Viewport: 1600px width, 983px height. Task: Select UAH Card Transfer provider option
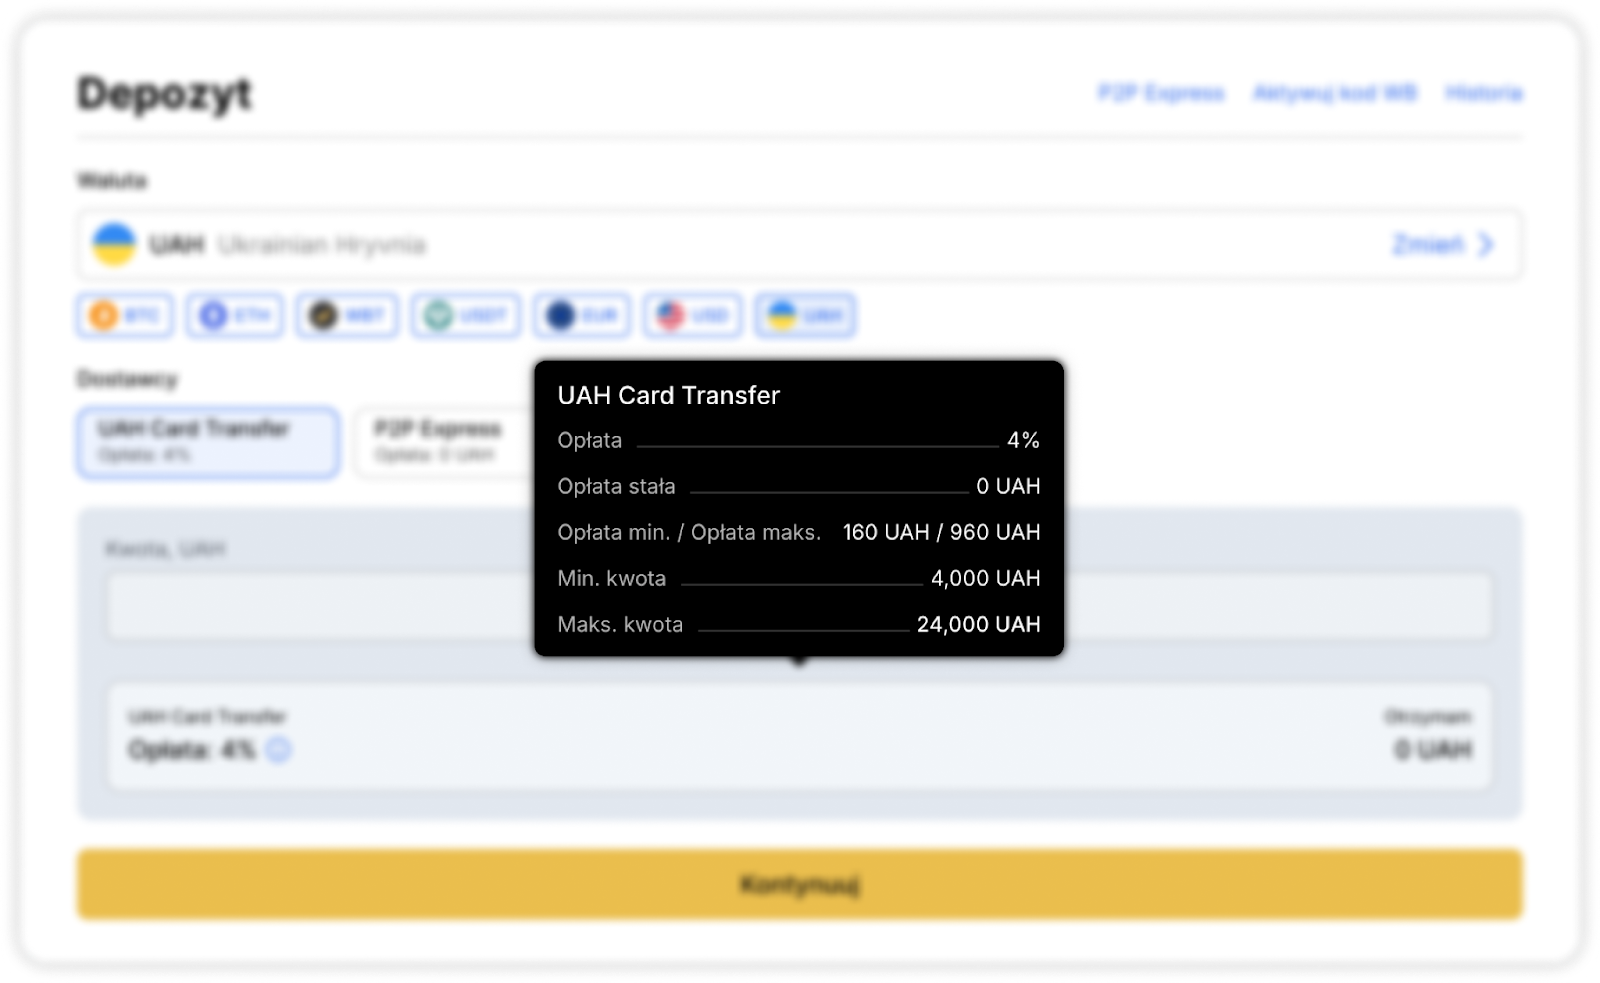[208, 442]
